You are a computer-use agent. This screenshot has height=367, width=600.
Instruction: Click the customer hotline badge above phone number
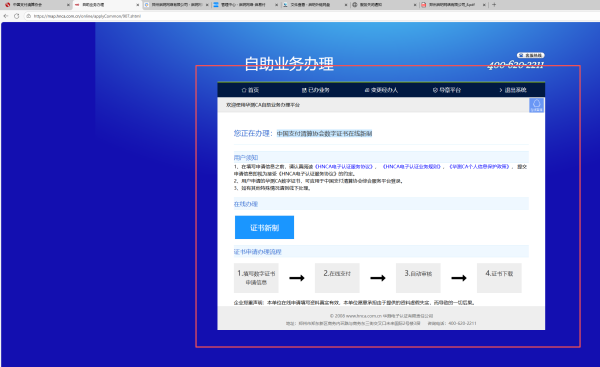[530, 55]
